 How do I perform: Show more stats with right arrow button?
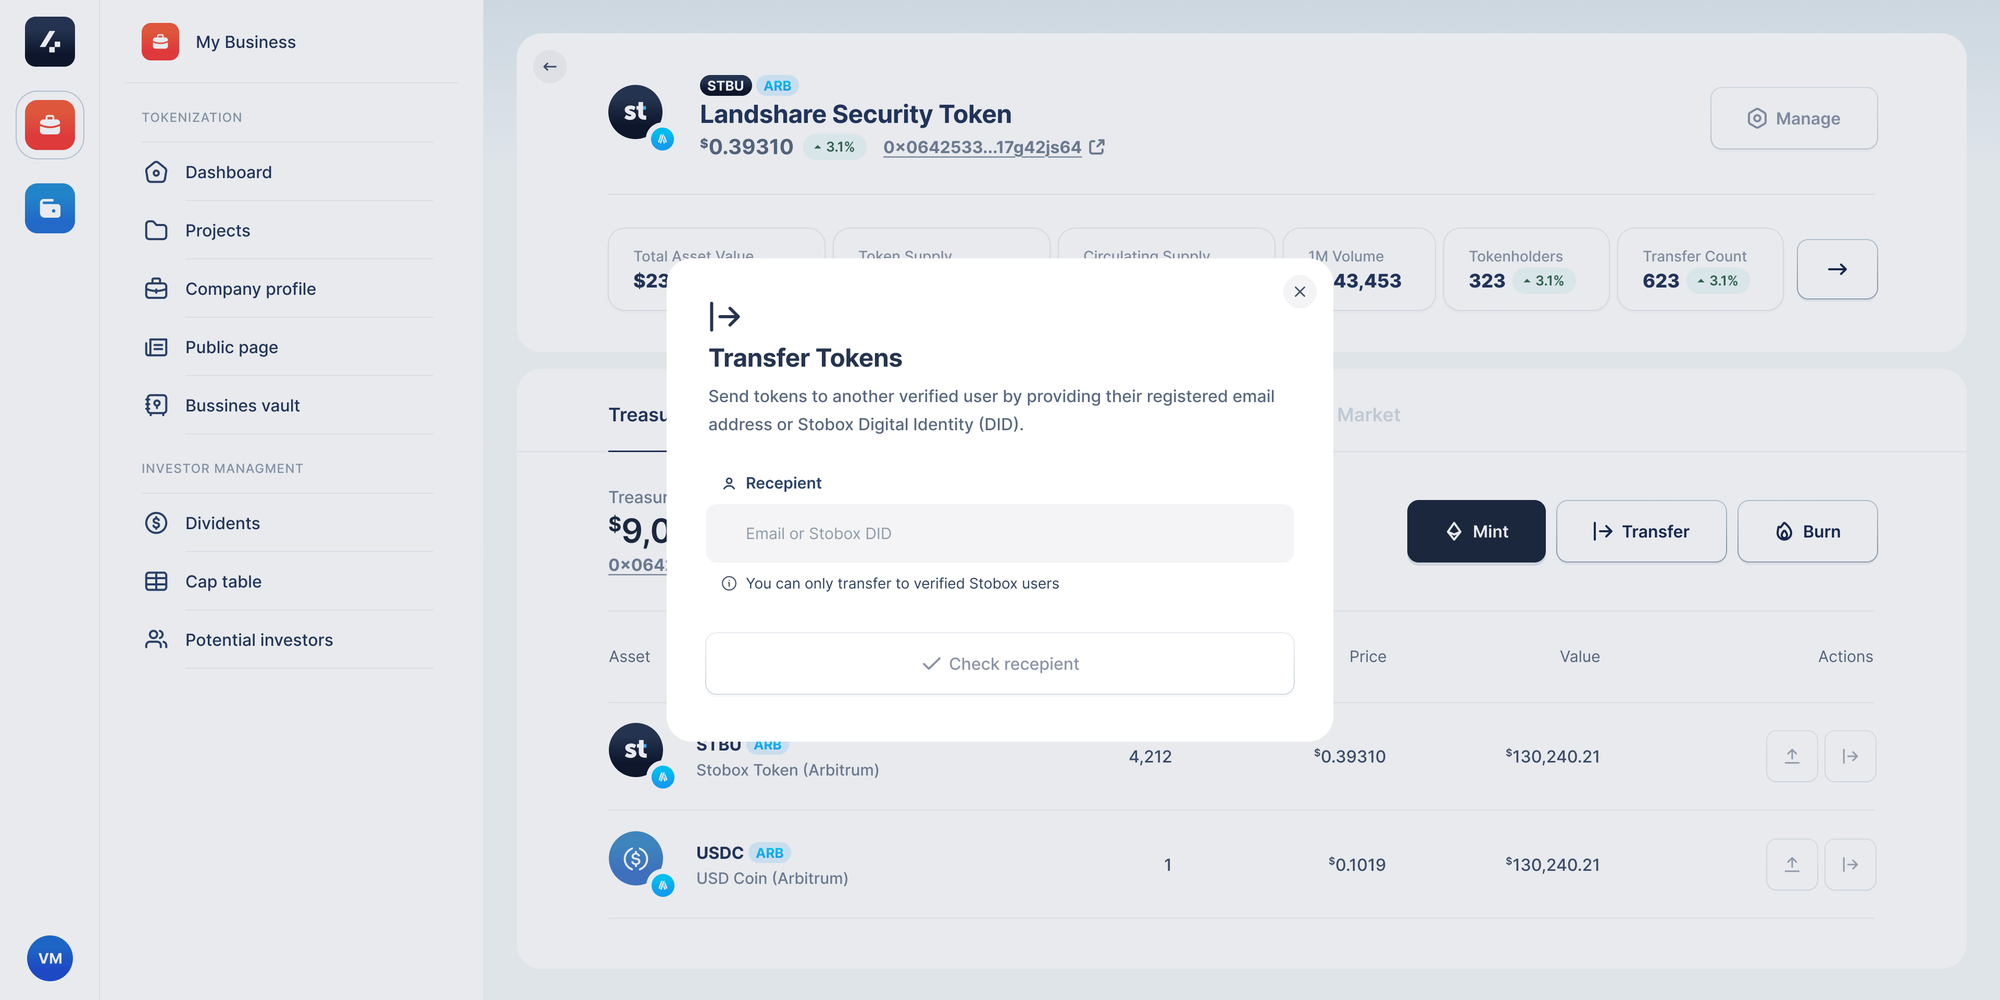coord(1837,269)
